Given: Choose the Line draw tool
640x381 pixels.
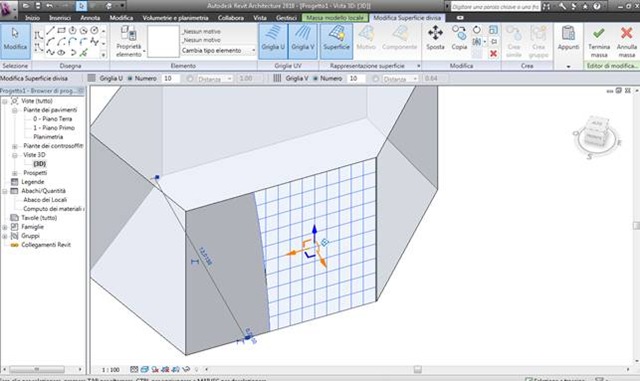Looking at the screenshot, I should click(x=50, y=31).
